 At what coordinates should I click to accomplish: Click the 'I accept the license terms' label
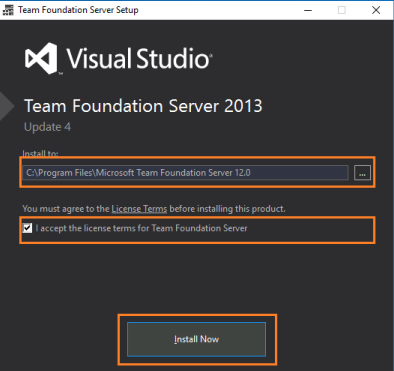coord(141,228)
